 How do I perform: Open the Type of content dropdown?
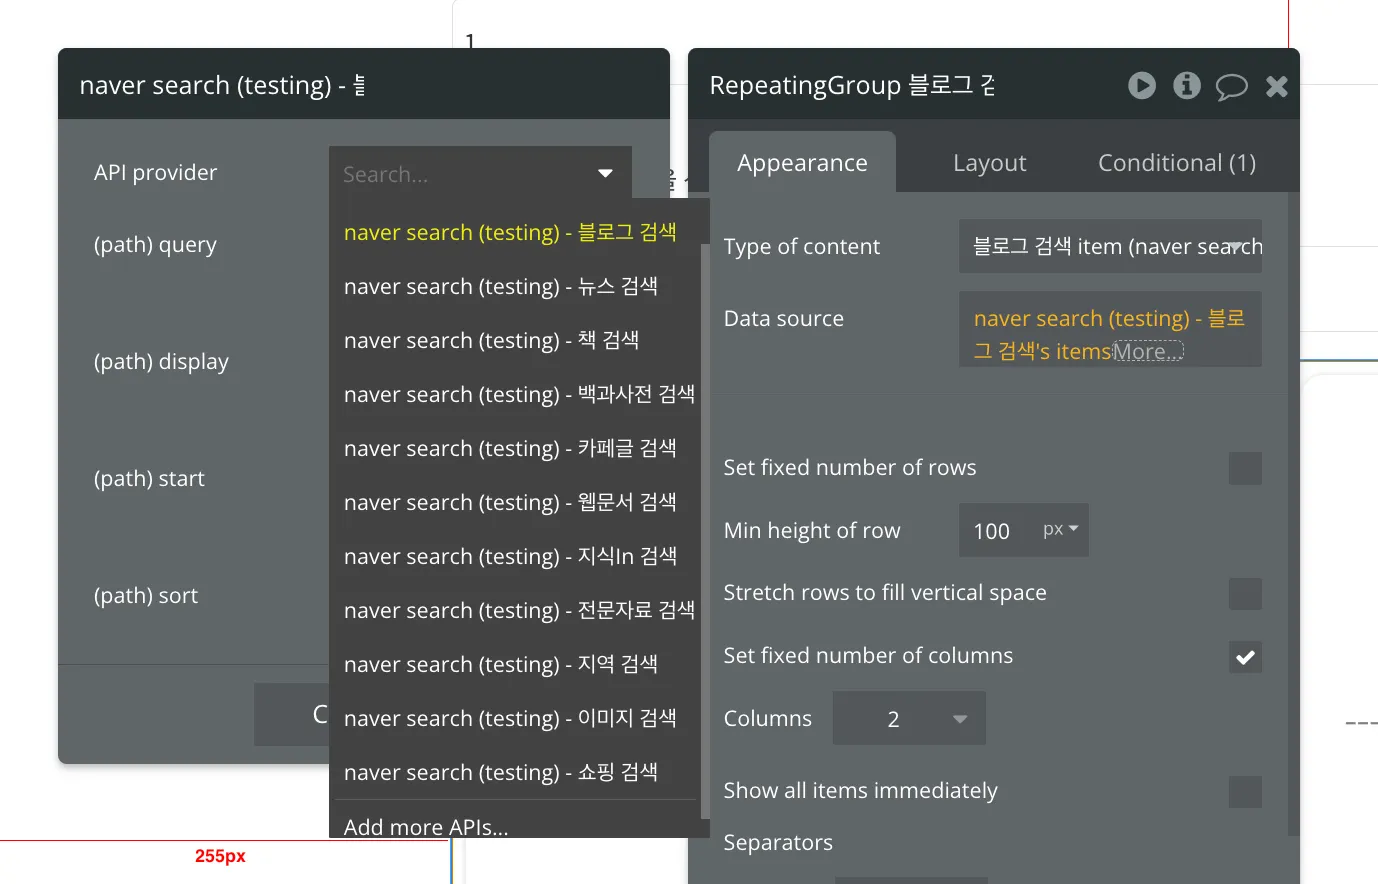click(x=1110, y=246)
